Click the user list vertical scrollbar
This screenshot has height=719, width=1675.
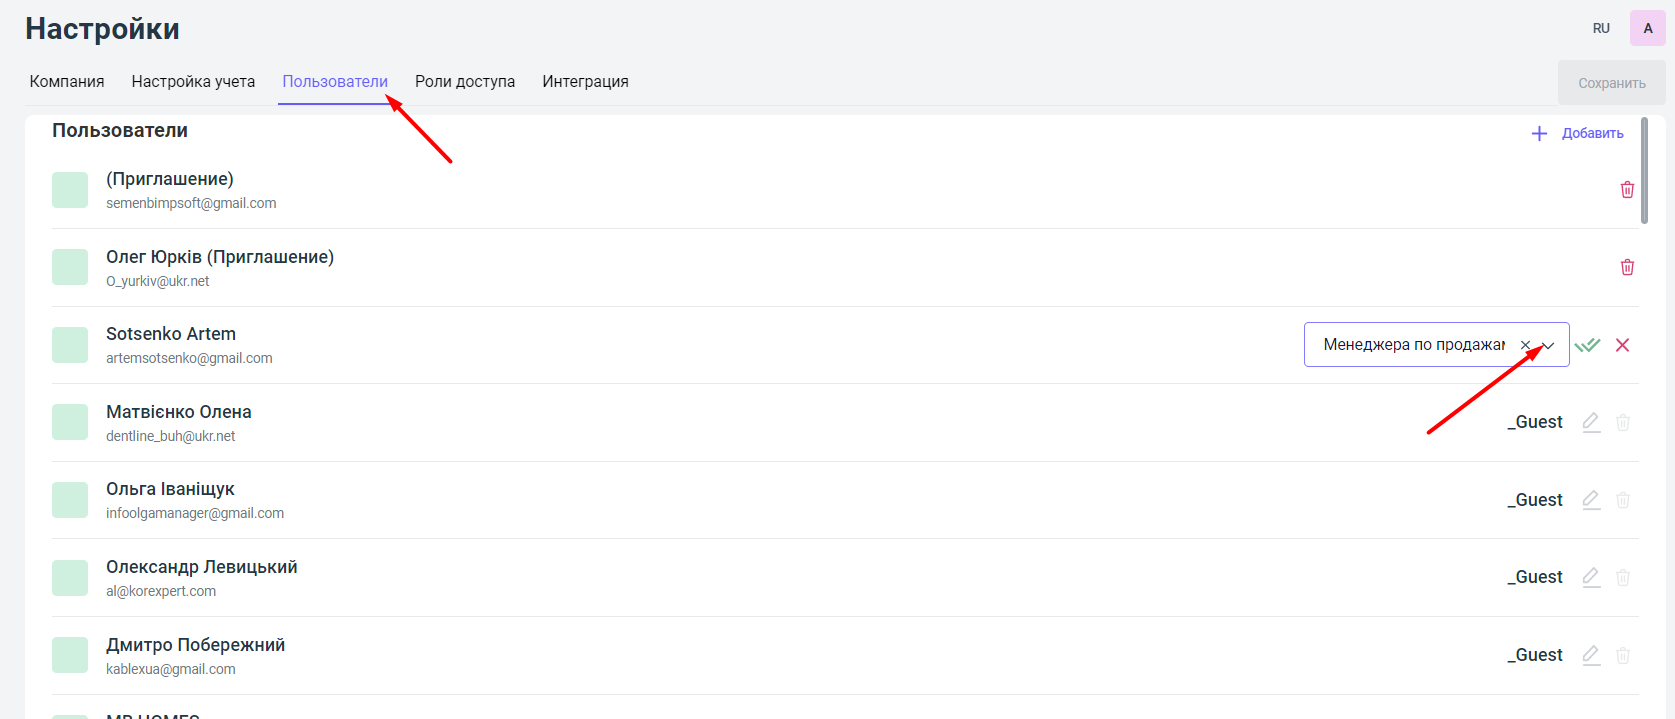[1644, 170]
